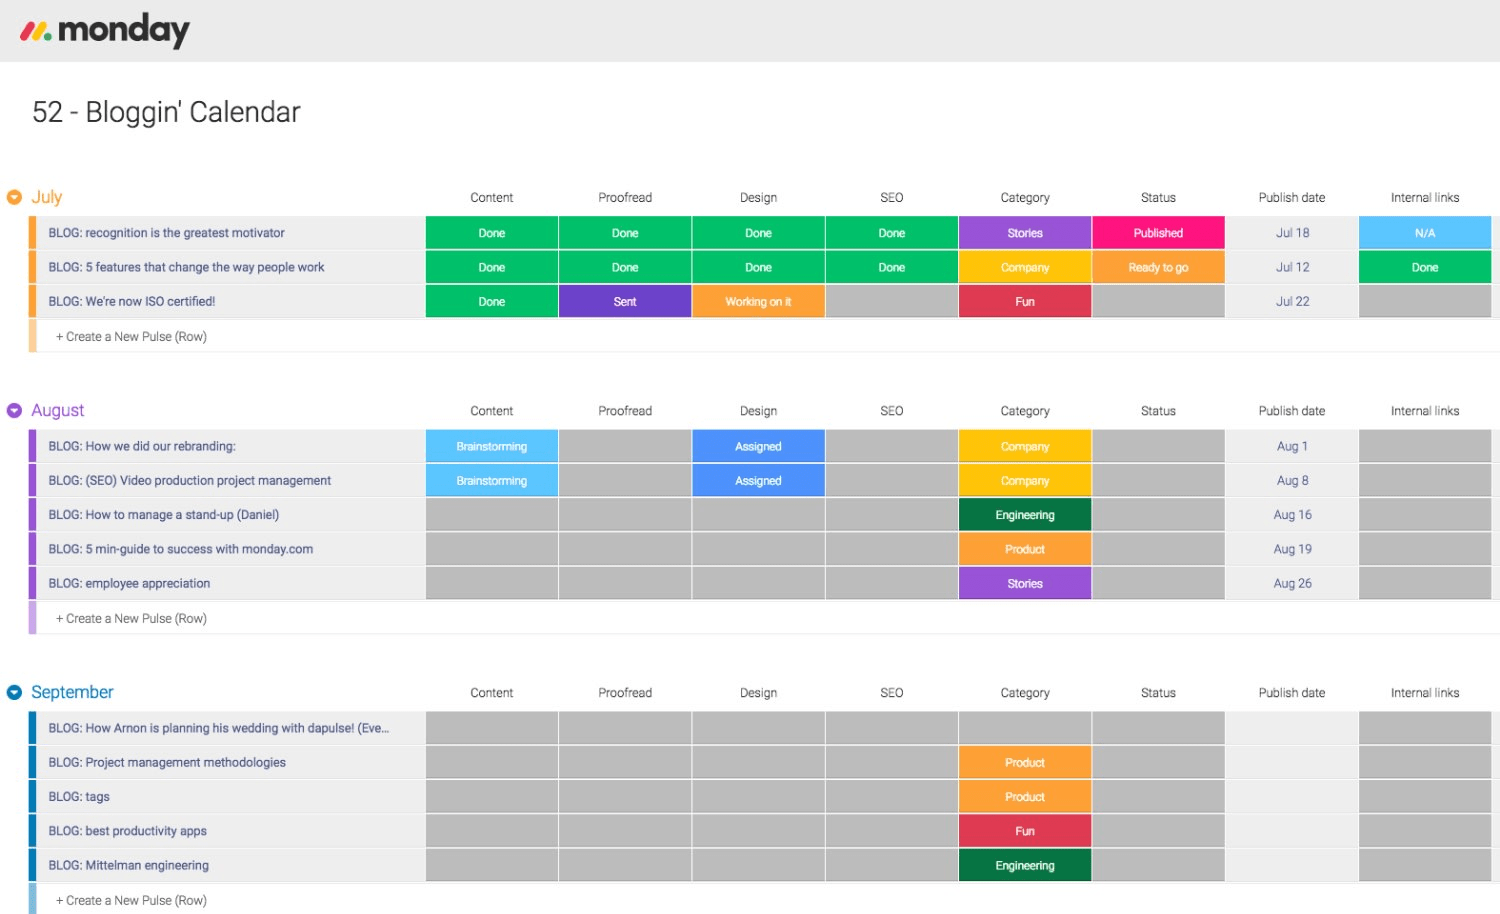This screenshot has height=914, width=1500.
Task: Click Product category for 5 min-guide row
Action: pos(1025,549)
